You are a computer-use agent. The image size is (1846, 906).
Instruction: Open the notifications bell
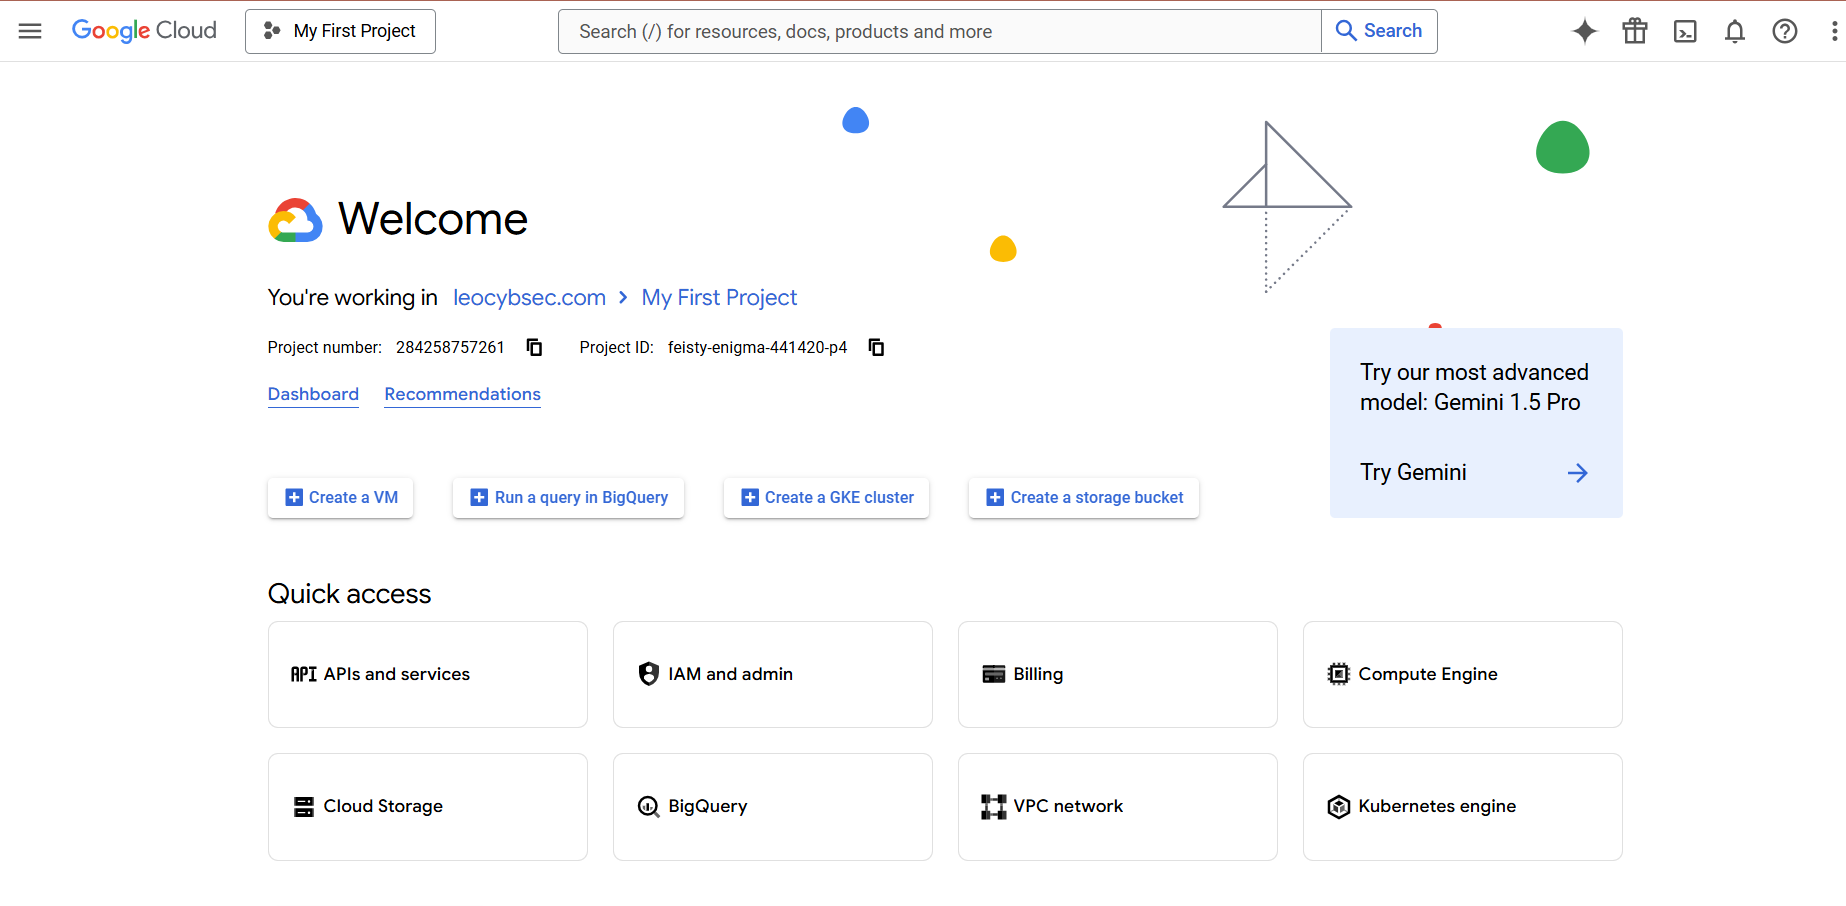coord(1735,31)
